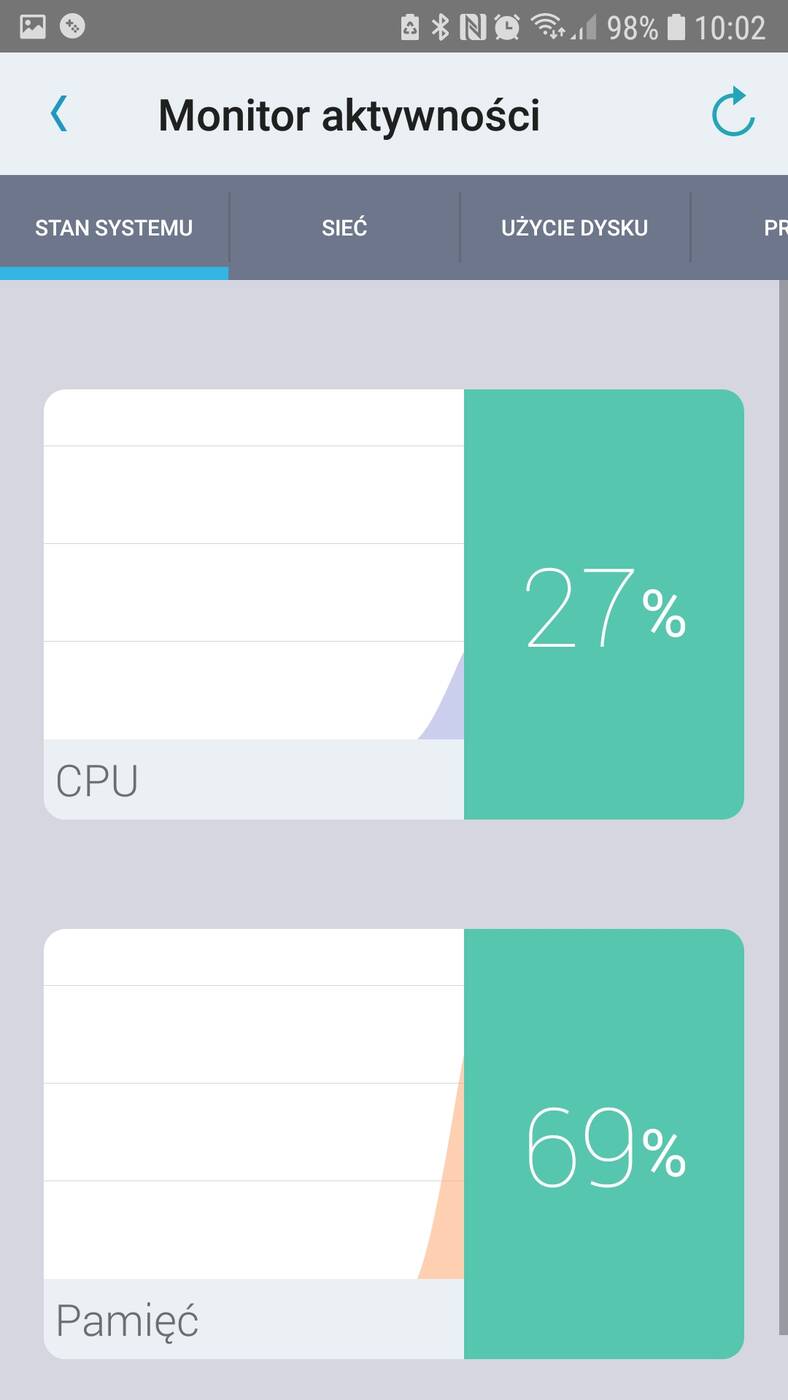
Task: Tap the battery icon in the status bar
Action: (677, 27)
